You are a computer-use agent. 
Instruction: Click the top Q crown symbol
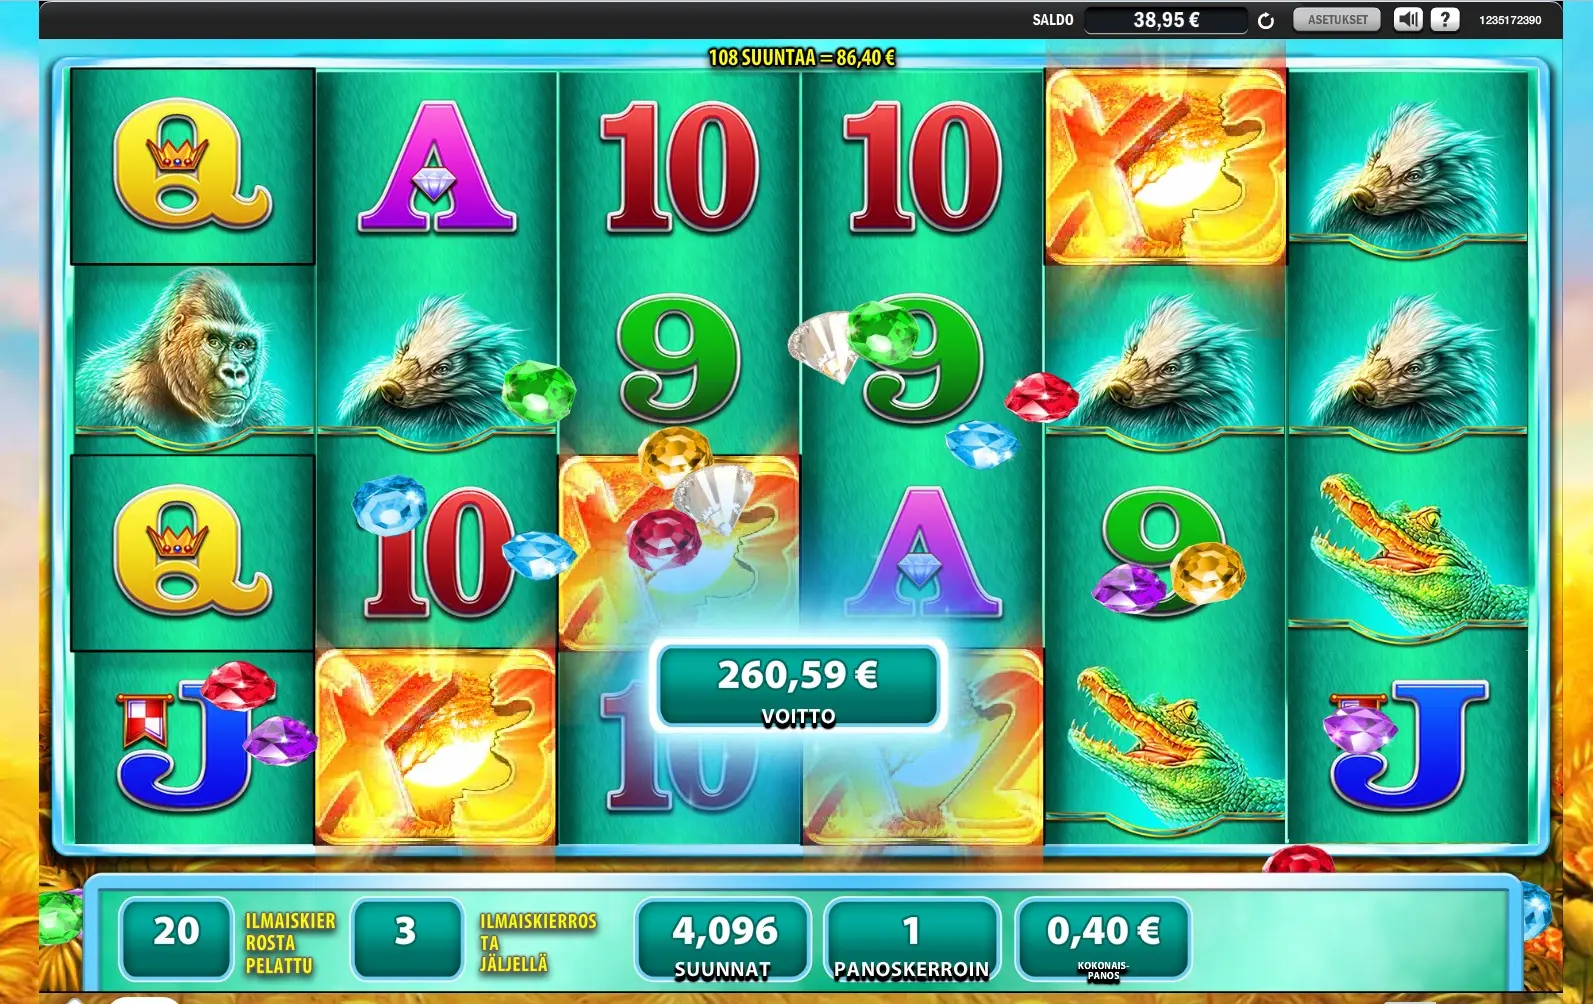pos(193,165)
